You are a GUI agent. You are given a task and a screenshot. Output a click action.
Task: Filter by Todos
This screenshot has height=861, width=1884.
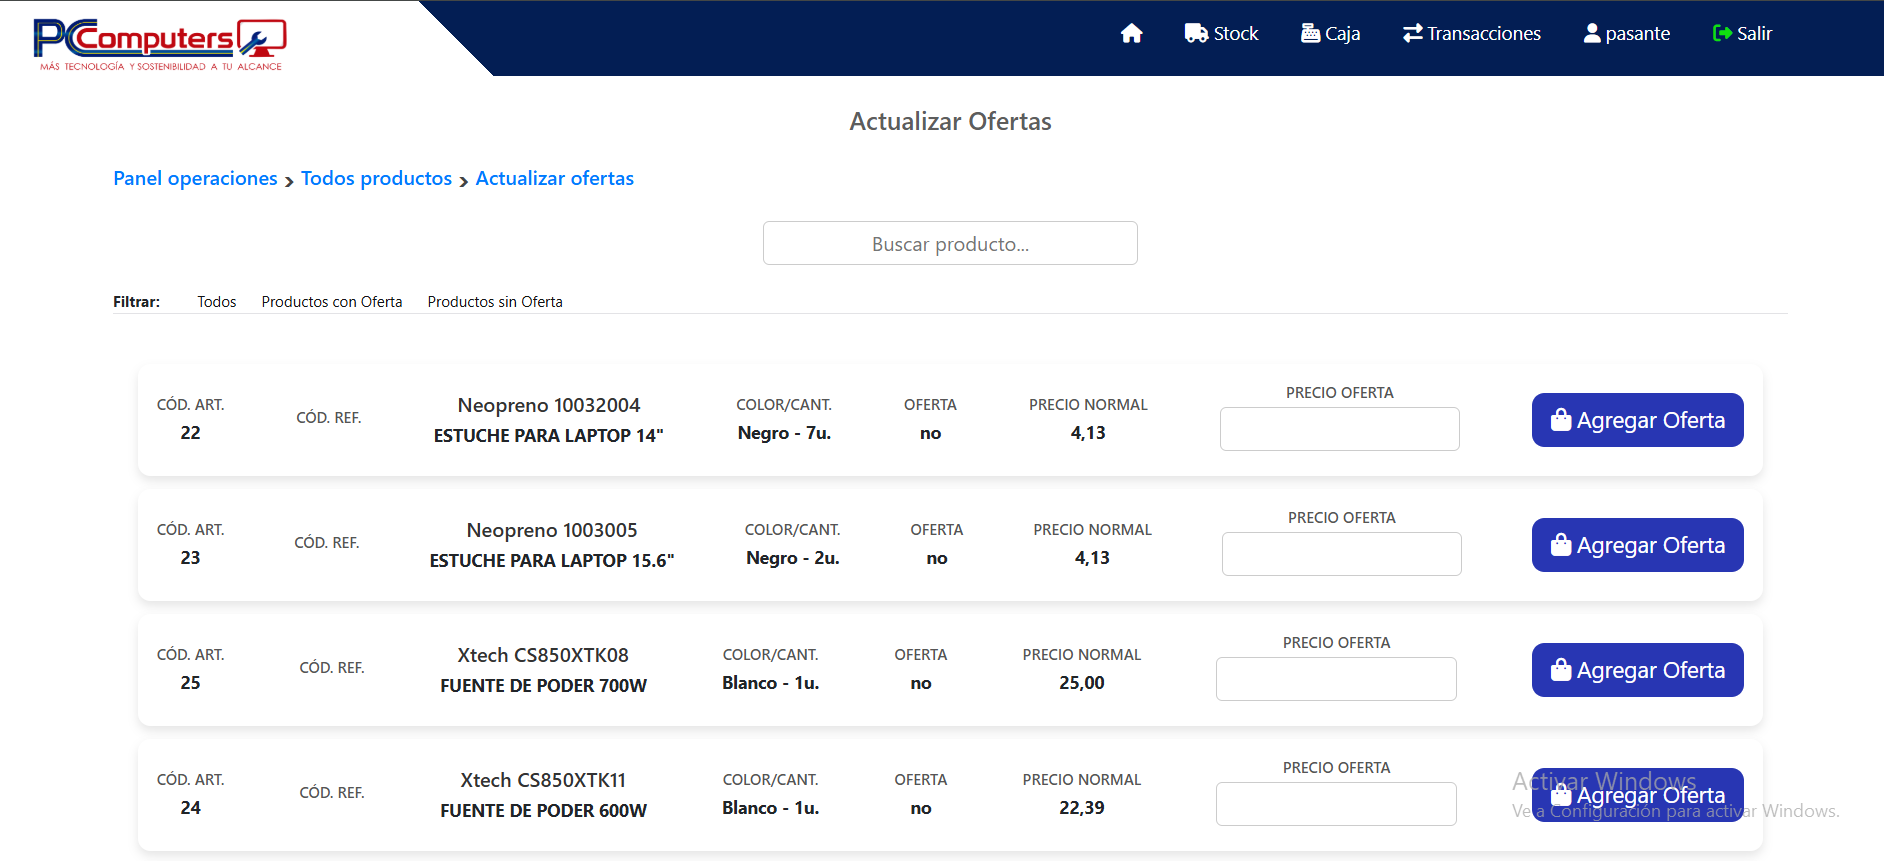(x=216, y=302)
